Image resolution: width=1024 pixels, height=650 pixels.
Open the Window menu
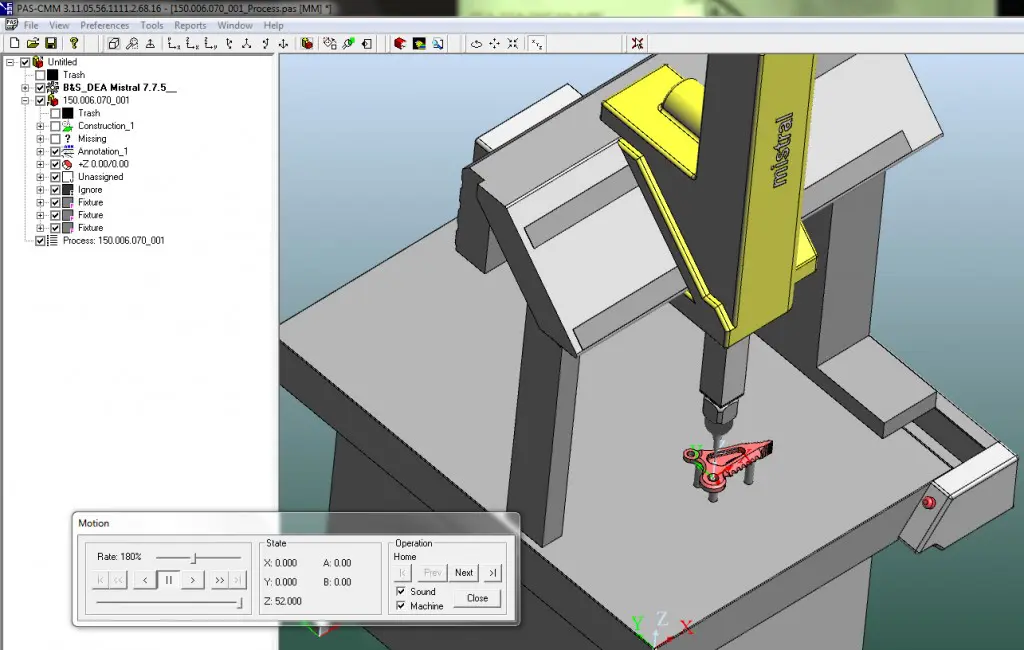[x=234, y=25]
